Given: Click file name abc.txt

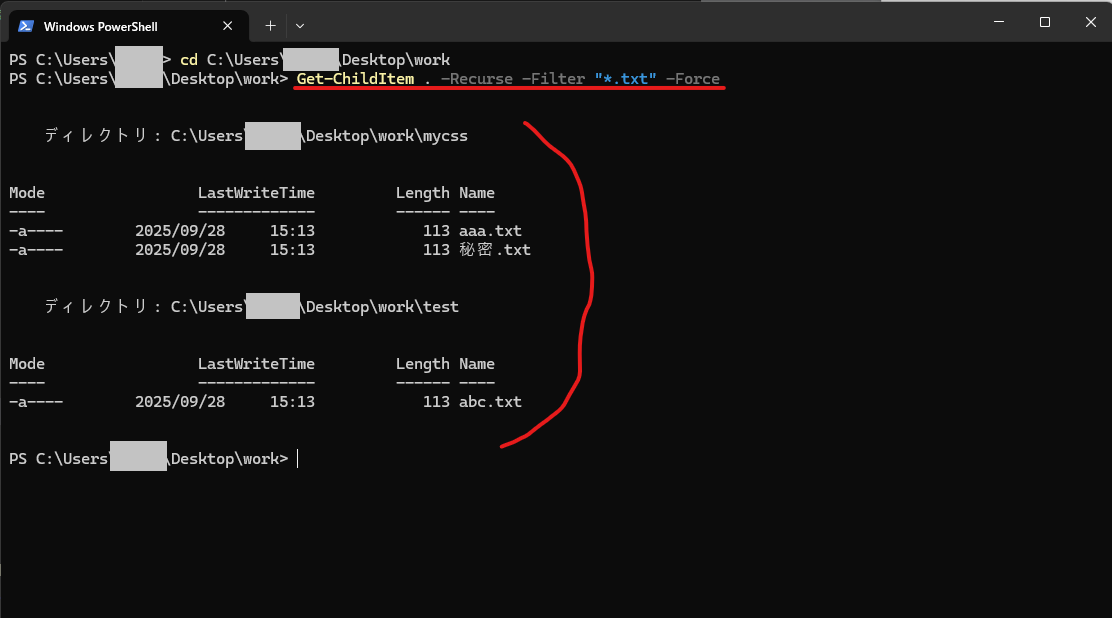Looking at the screenshot, I should pyautogui.click(x=490, y=402).
